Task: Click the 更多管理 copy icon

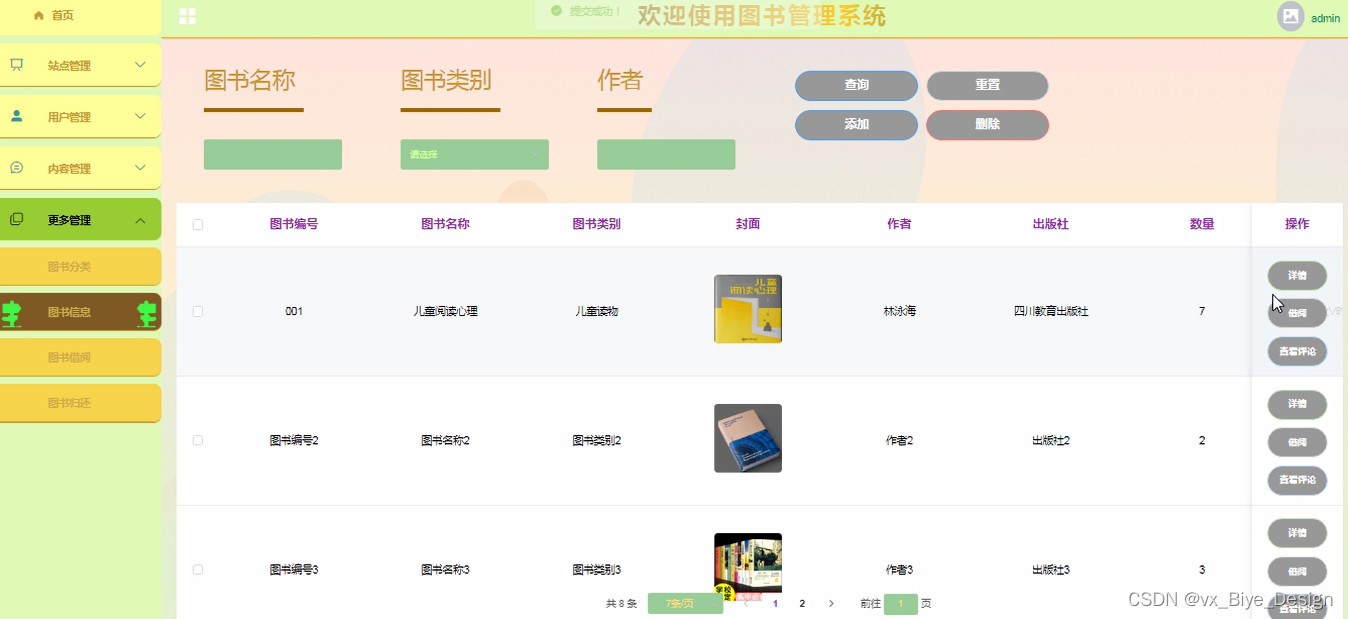Action: (17, 220)
